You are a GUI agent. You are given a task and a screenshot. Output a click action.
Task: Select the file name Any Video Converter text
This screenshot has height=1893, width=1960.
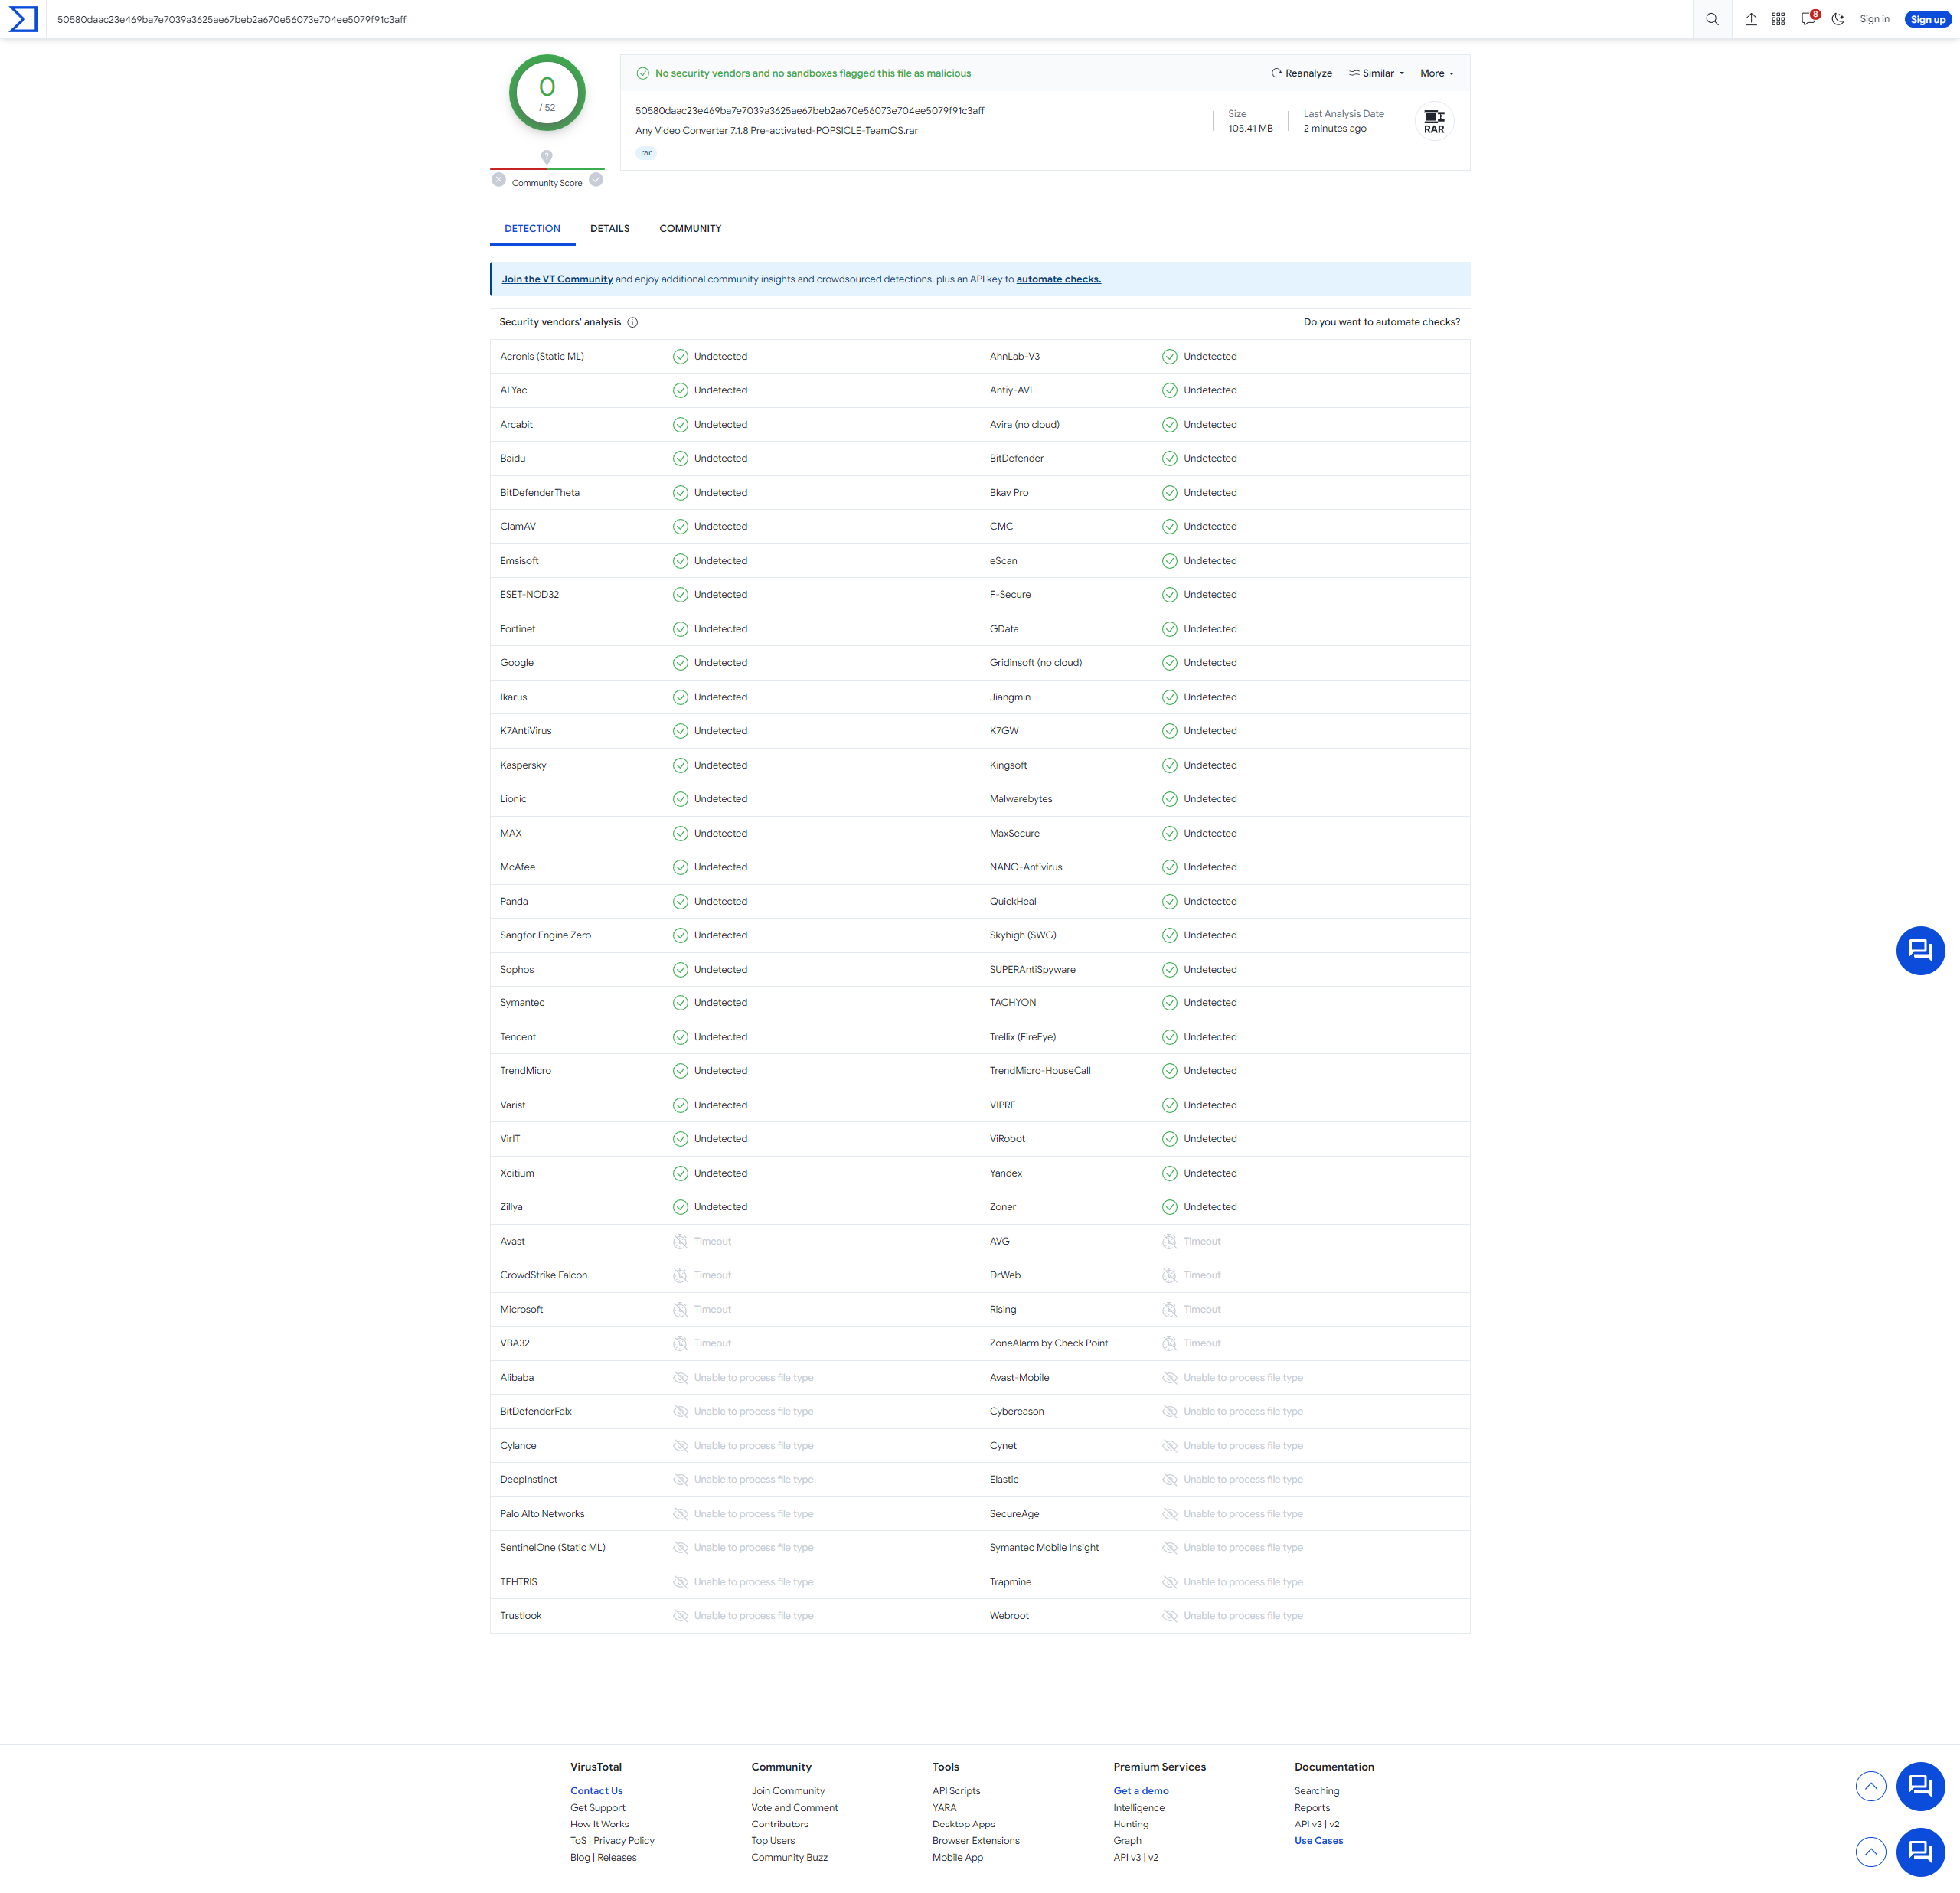tap(776, 131)
